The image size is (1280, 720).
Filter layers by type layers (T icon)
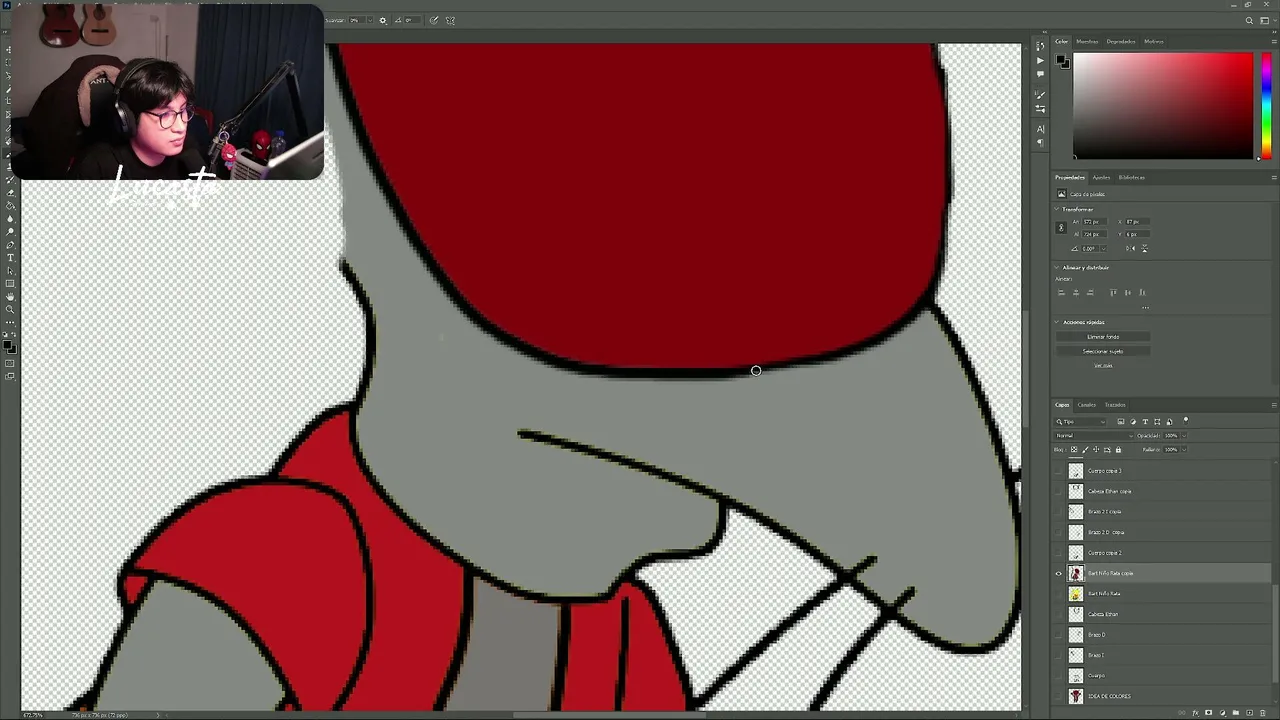coord(1145,422)
